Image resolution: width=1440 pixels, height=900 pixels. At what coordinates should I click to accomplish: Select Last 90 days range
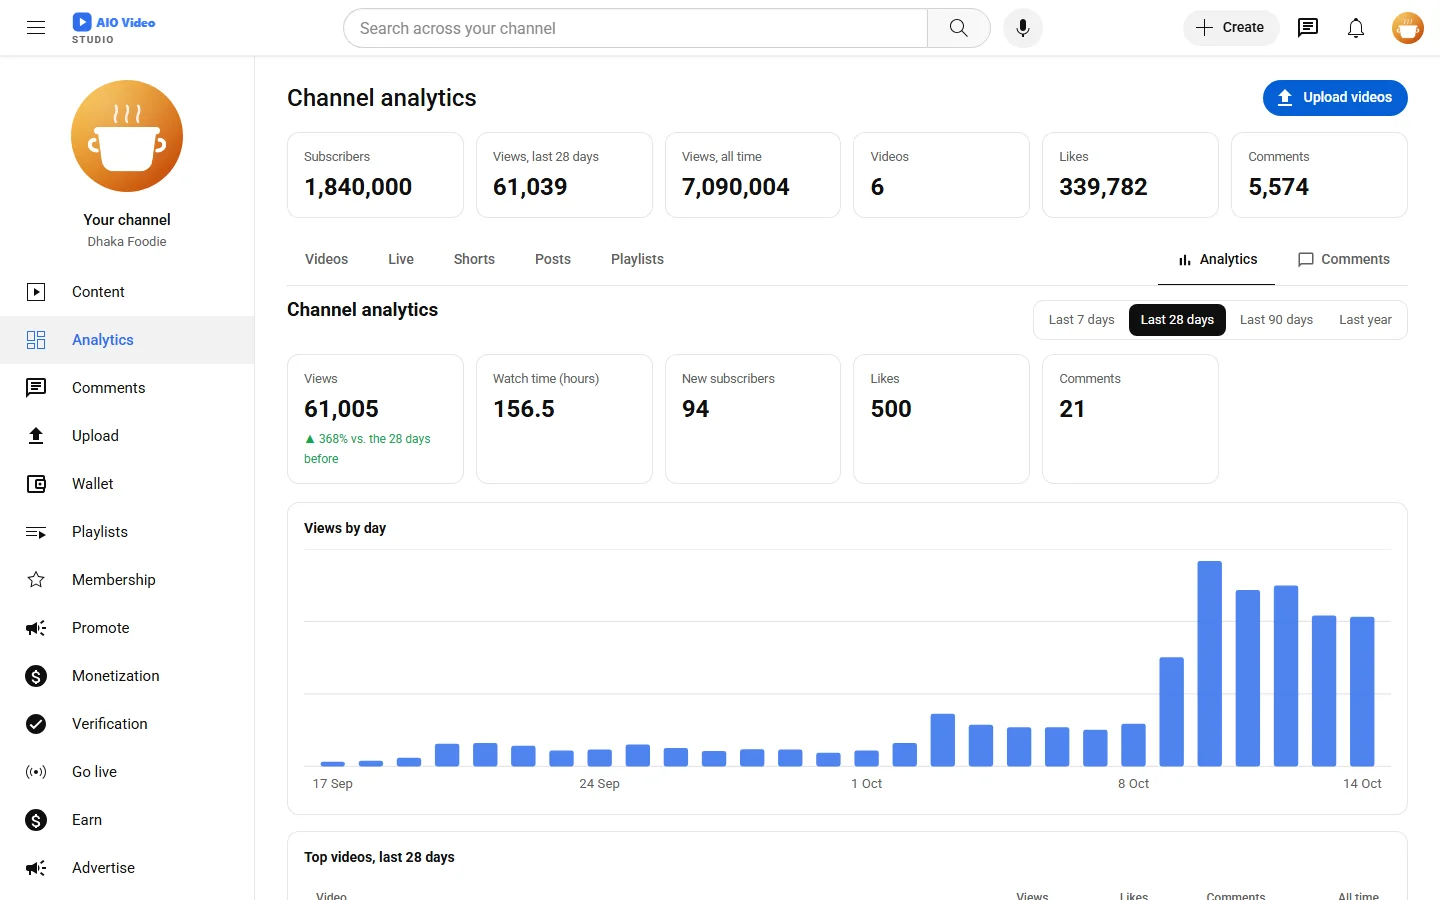(x=1276, y=320)
